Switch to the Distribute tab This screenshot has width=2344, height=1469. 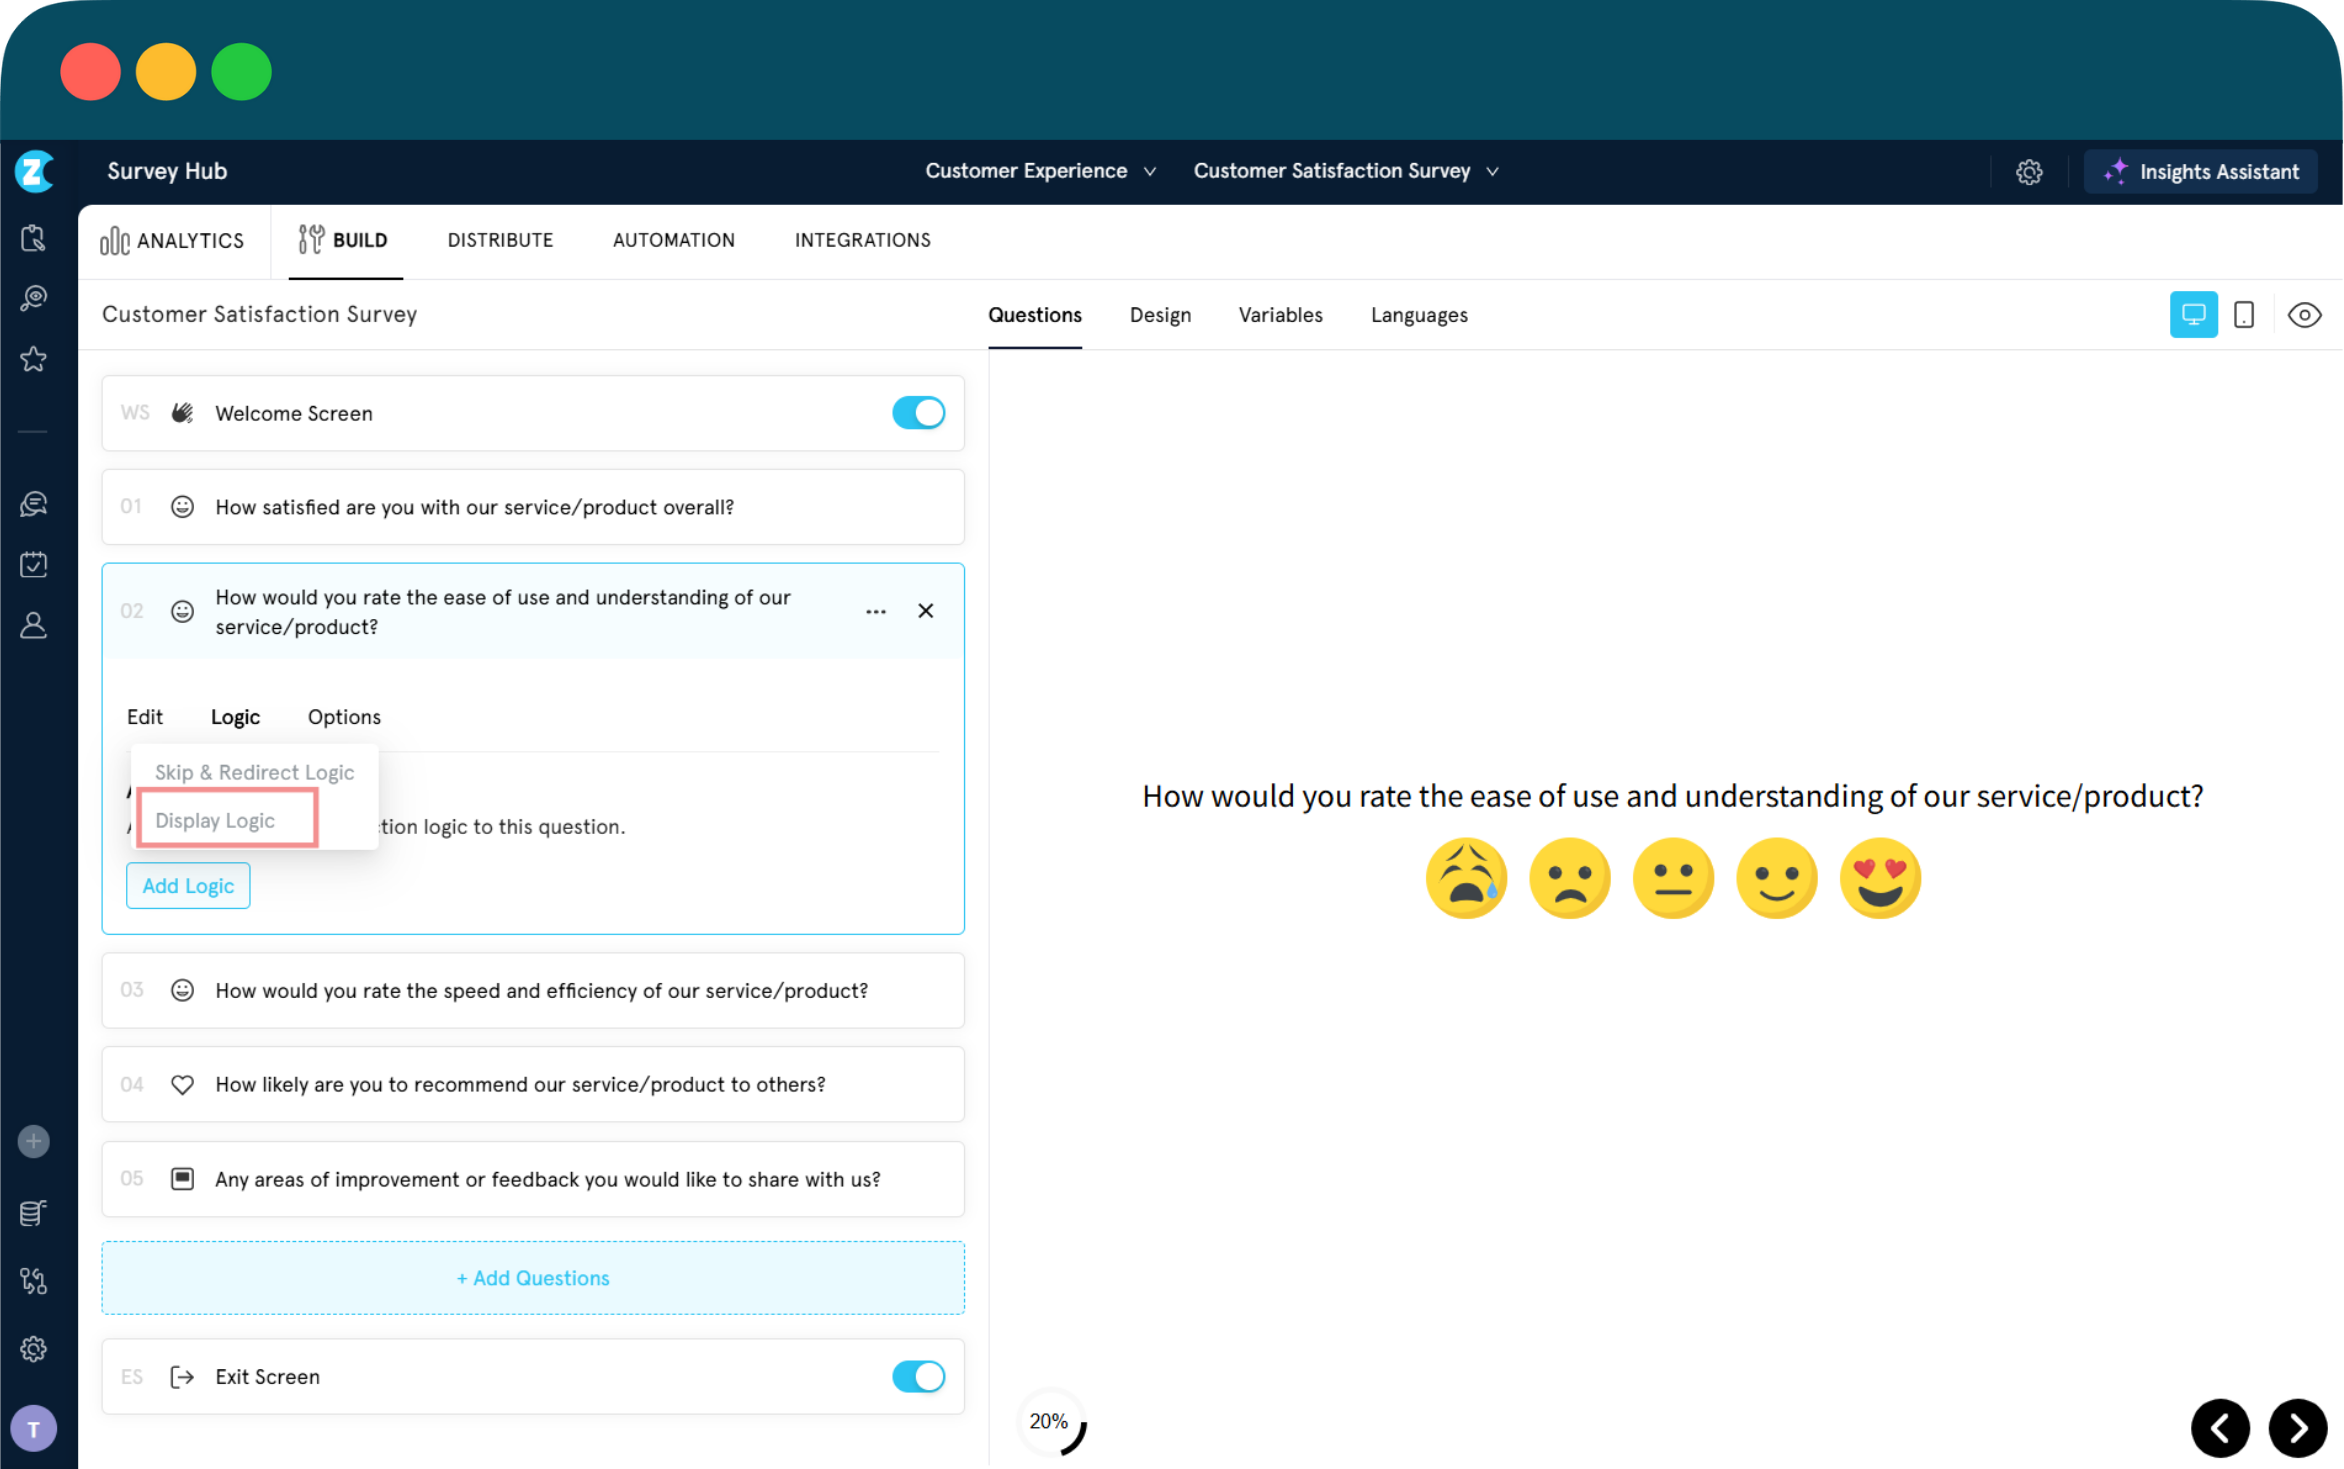pos(500,240)
